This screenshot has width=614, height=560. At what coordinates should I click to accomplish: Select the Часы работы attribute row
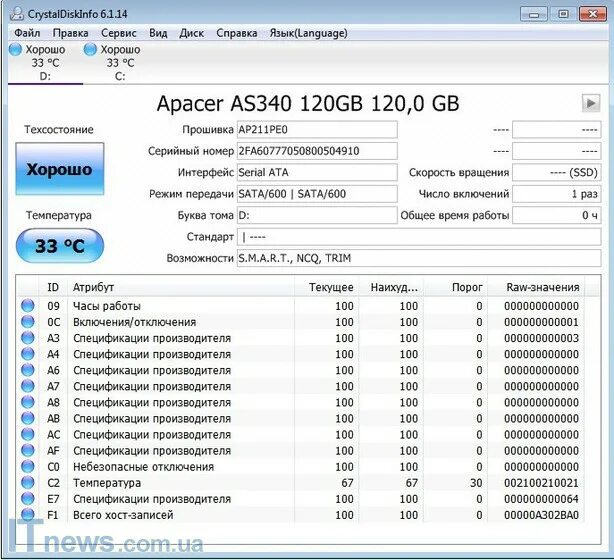pyautogui.click(x=300, y=306)
